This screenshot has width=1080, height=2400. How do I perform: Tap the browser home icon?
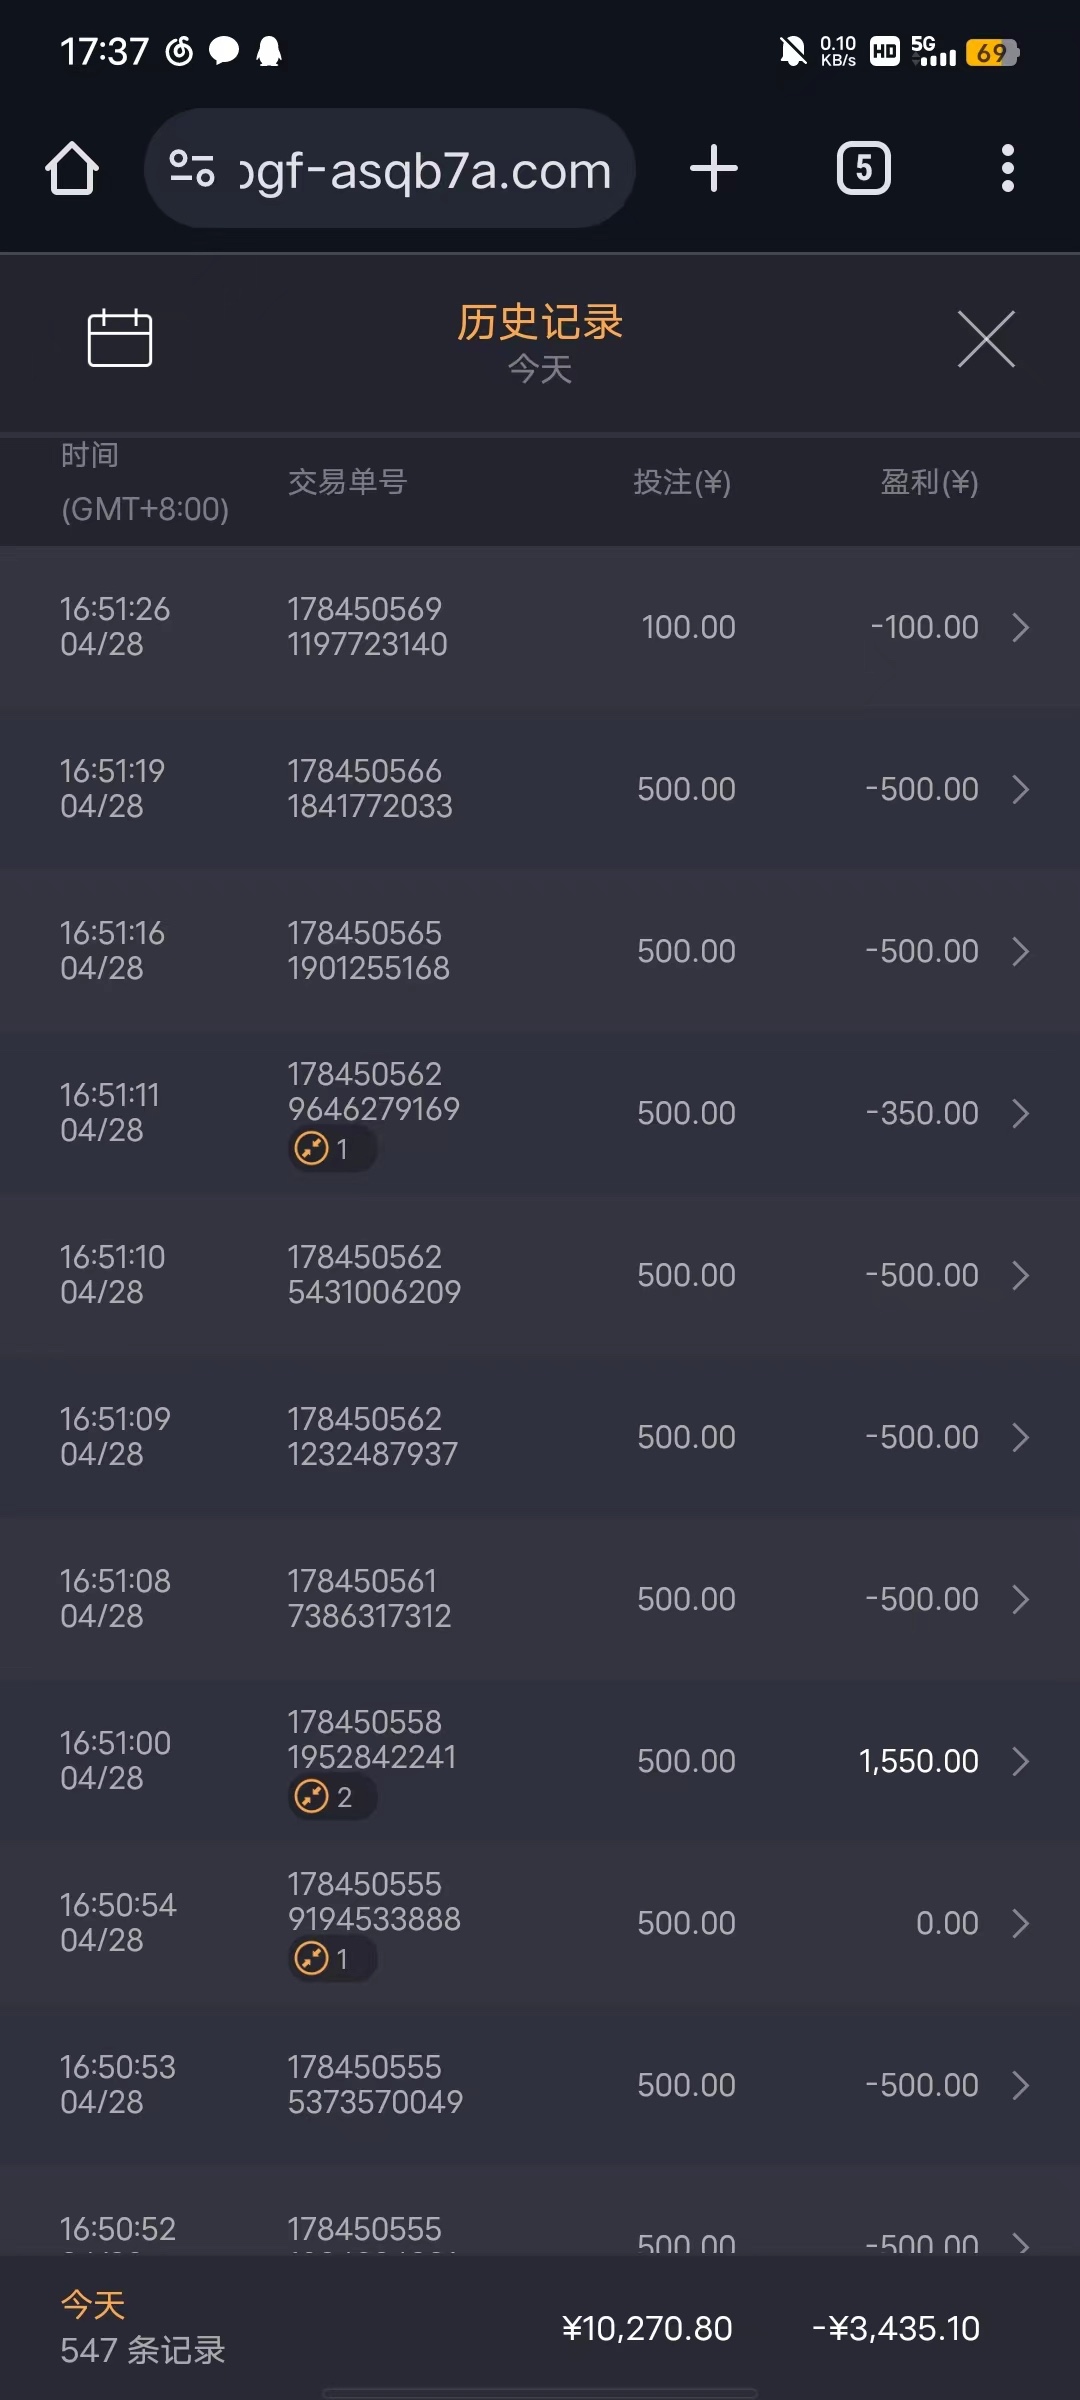[72, 169]
